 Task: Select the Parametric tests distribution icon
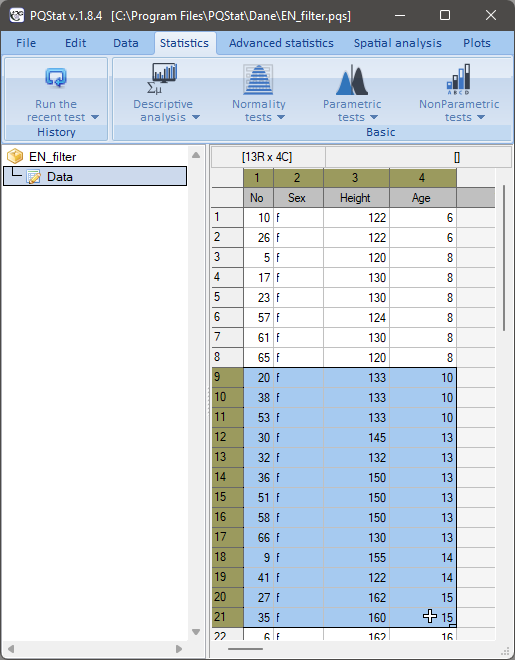pos(352,79)
